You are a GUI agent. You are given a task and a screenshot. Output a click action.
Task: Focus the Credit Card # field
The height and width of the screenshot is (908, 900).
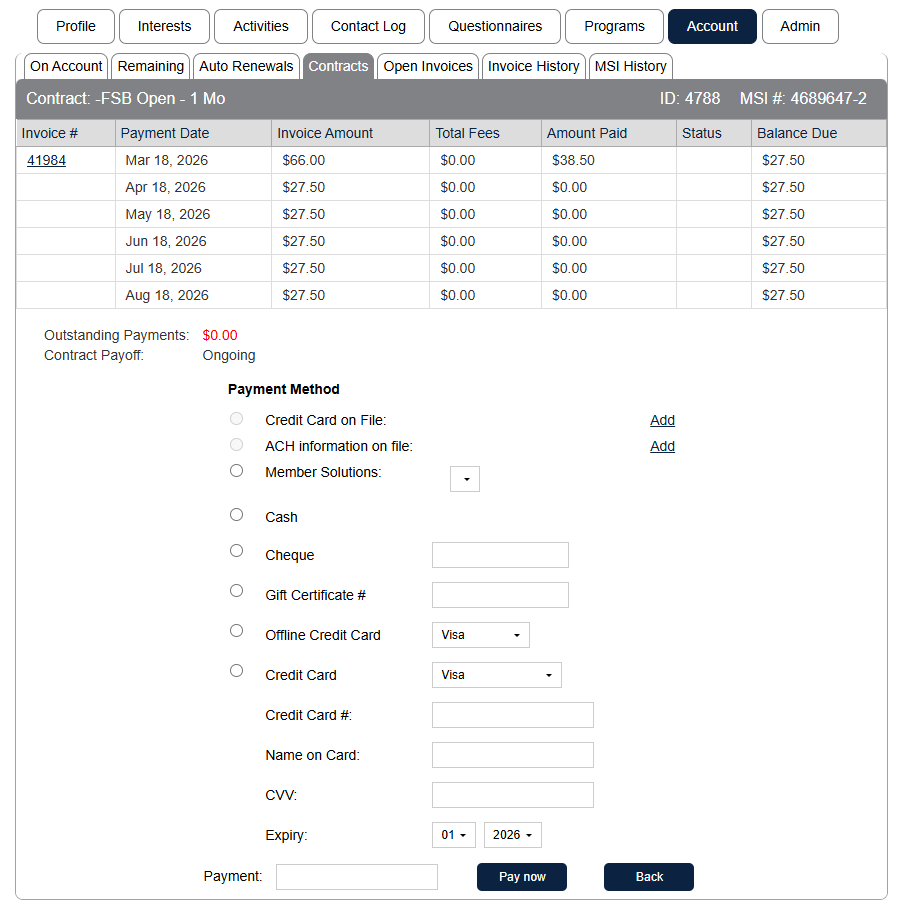(x=512, y=715)
